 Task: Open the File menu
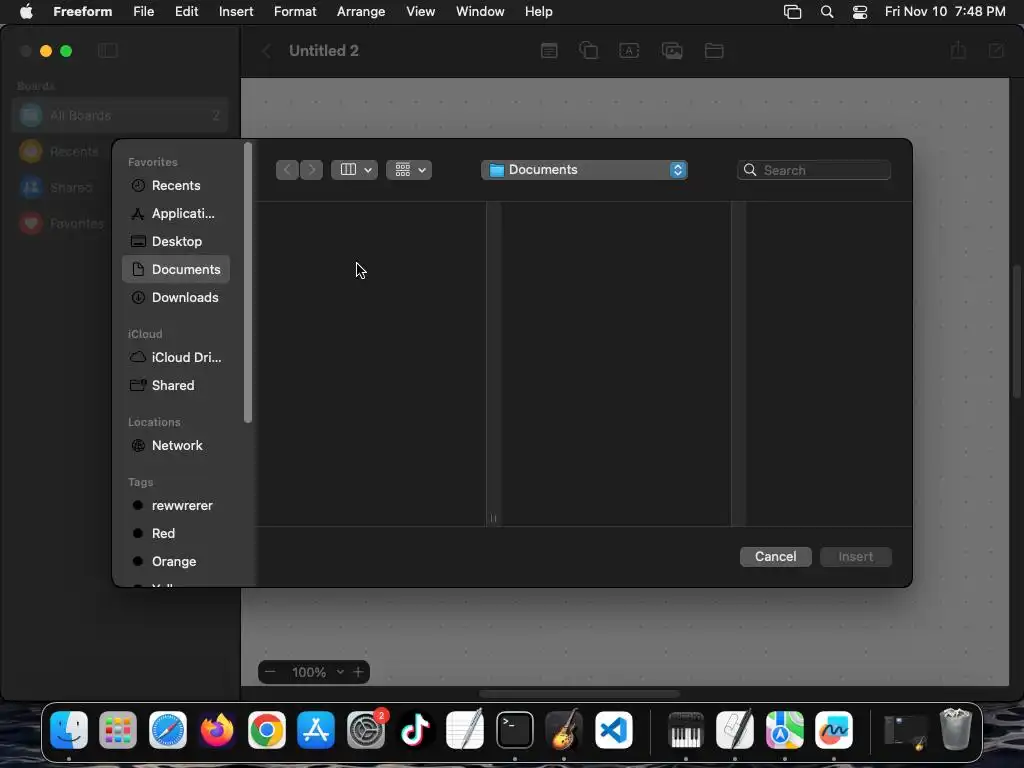pyautogui.click(x=143, y=12)
